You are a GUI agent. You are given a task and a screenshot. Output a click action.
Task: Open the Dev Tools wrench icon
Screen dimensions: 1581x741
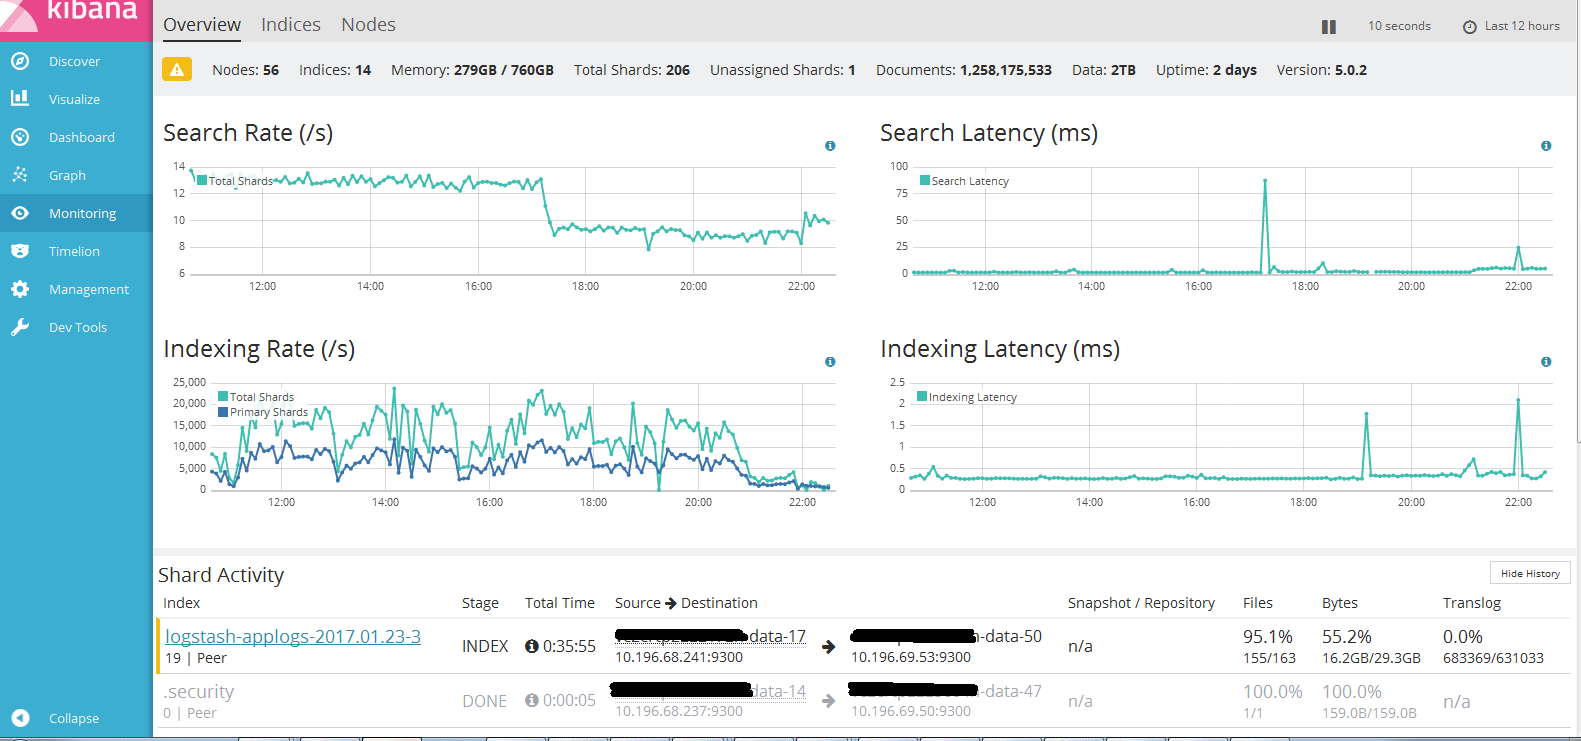tap(20, 327)
